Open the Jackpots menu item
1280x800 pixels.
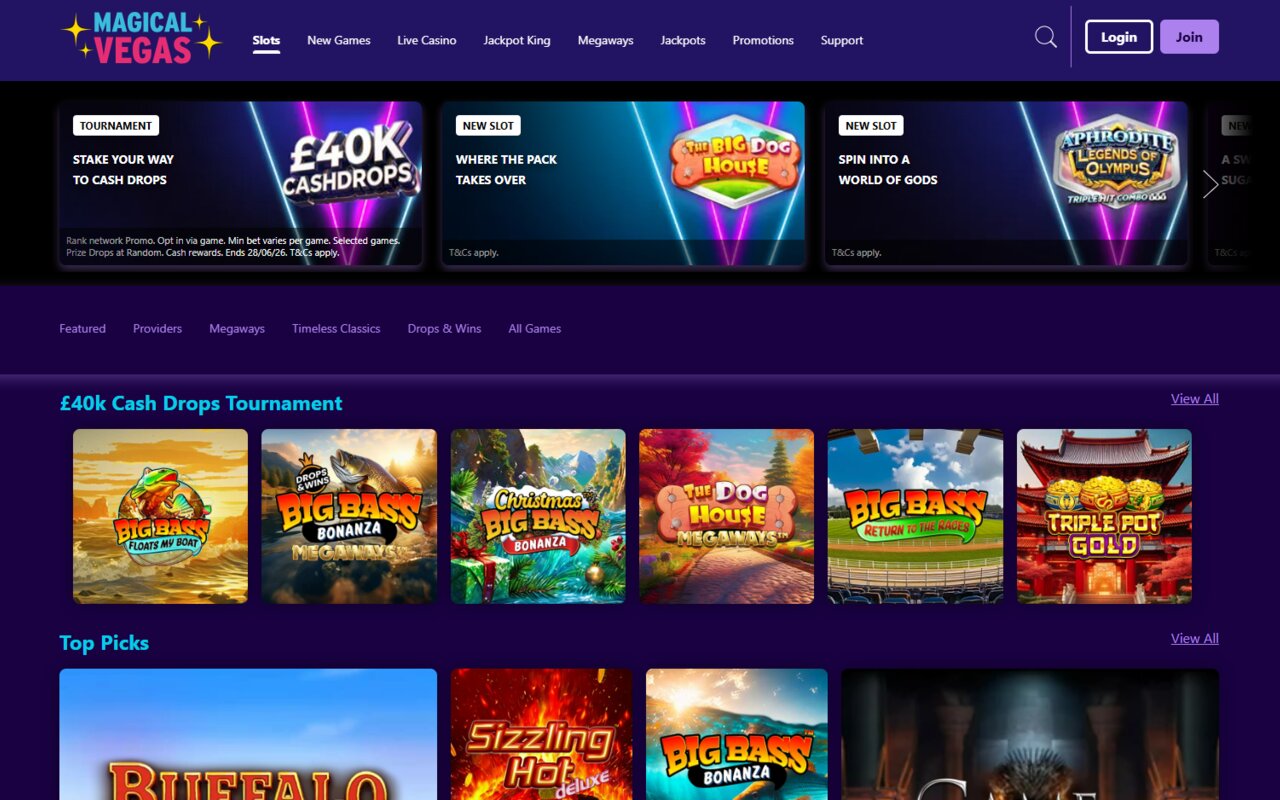click(683, 41)
